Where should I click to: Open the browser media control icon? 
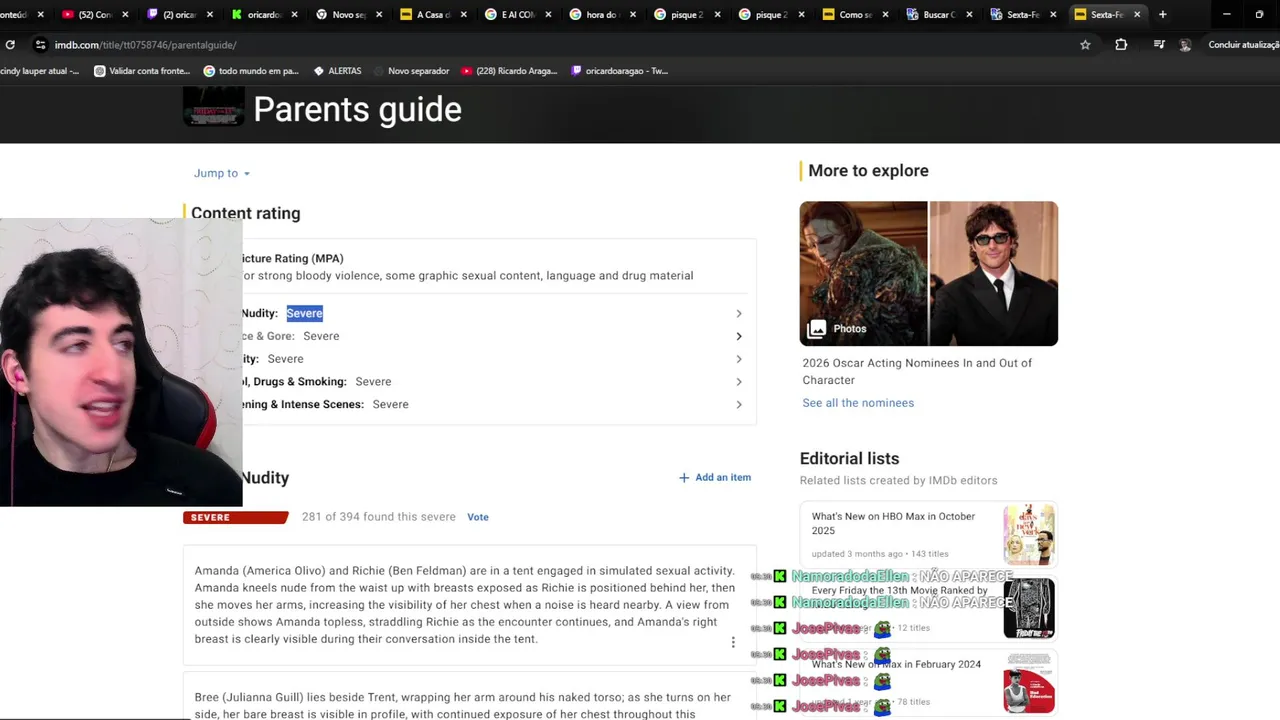click(x=1159, y=45)
